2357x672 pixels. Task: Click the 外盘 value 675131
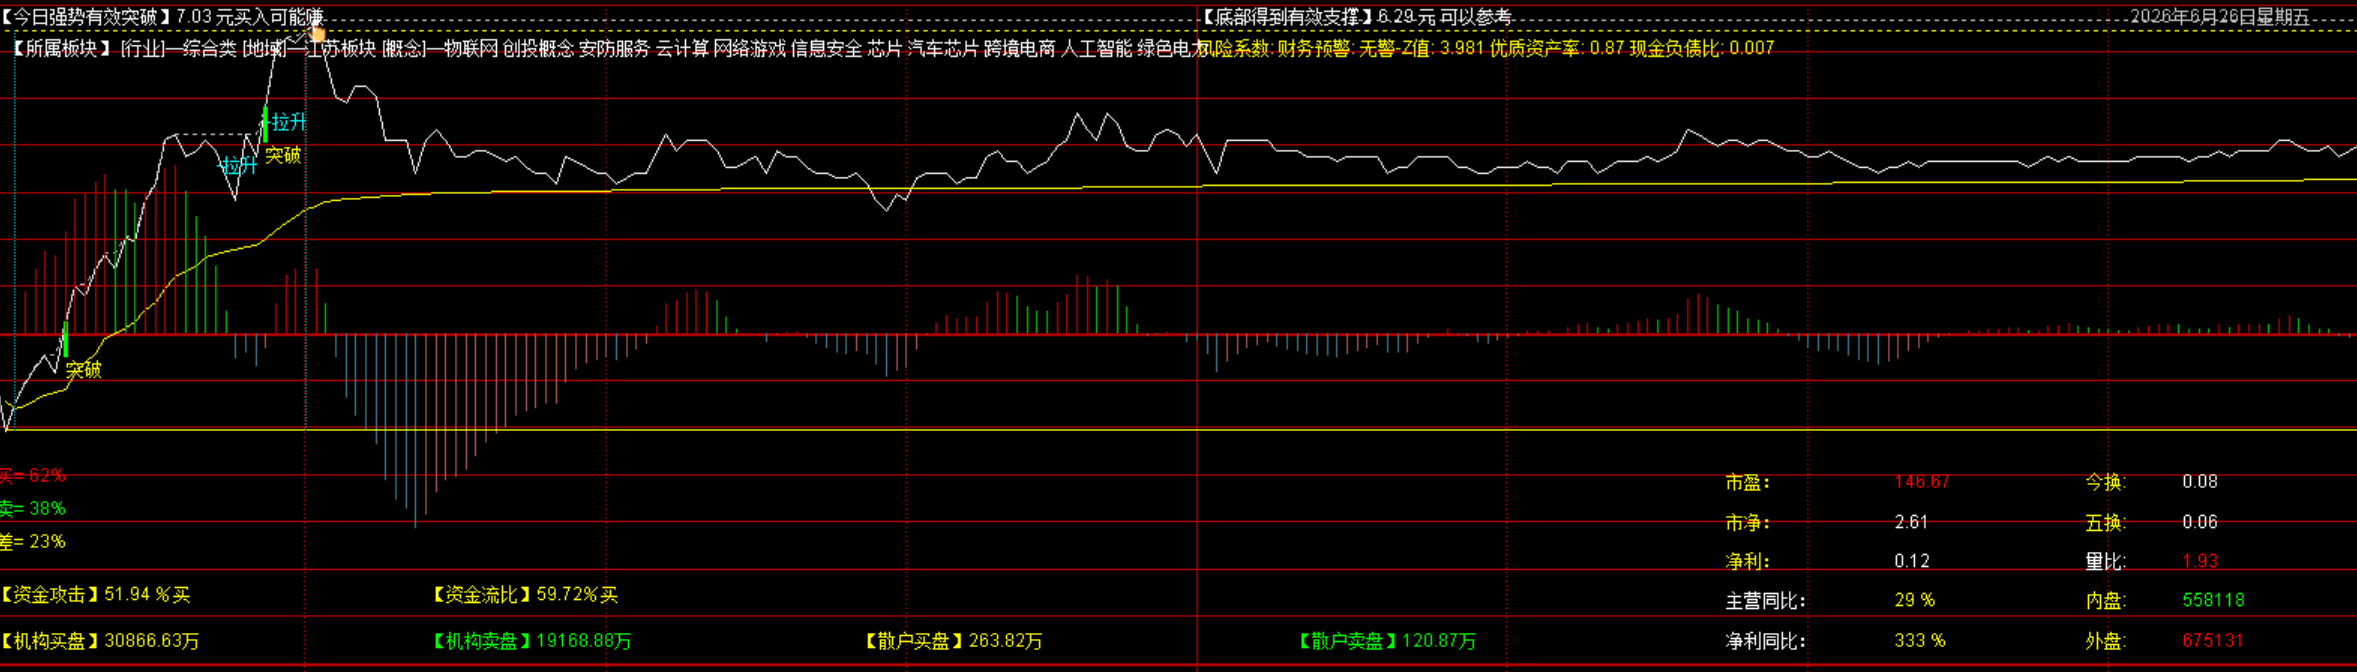pyautogui.click(x=2213, y=640)
